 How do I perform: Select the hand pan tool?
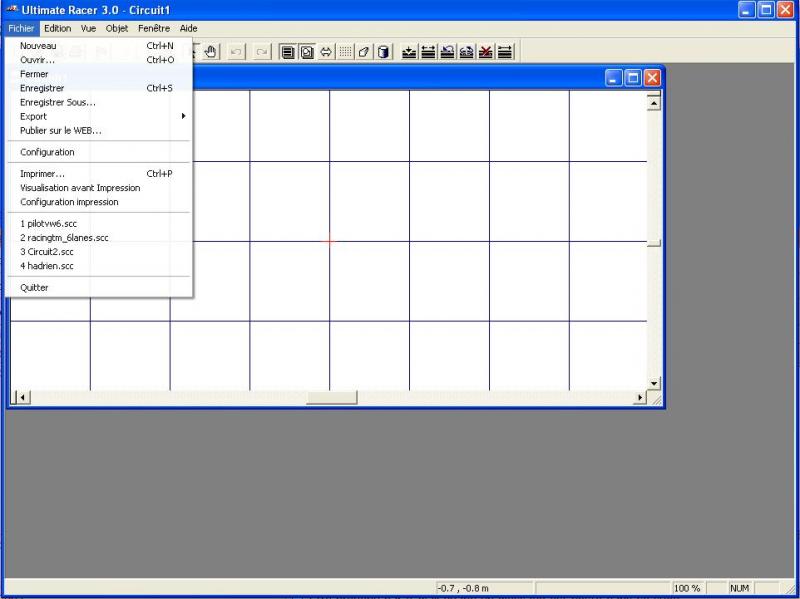point(211,52)
